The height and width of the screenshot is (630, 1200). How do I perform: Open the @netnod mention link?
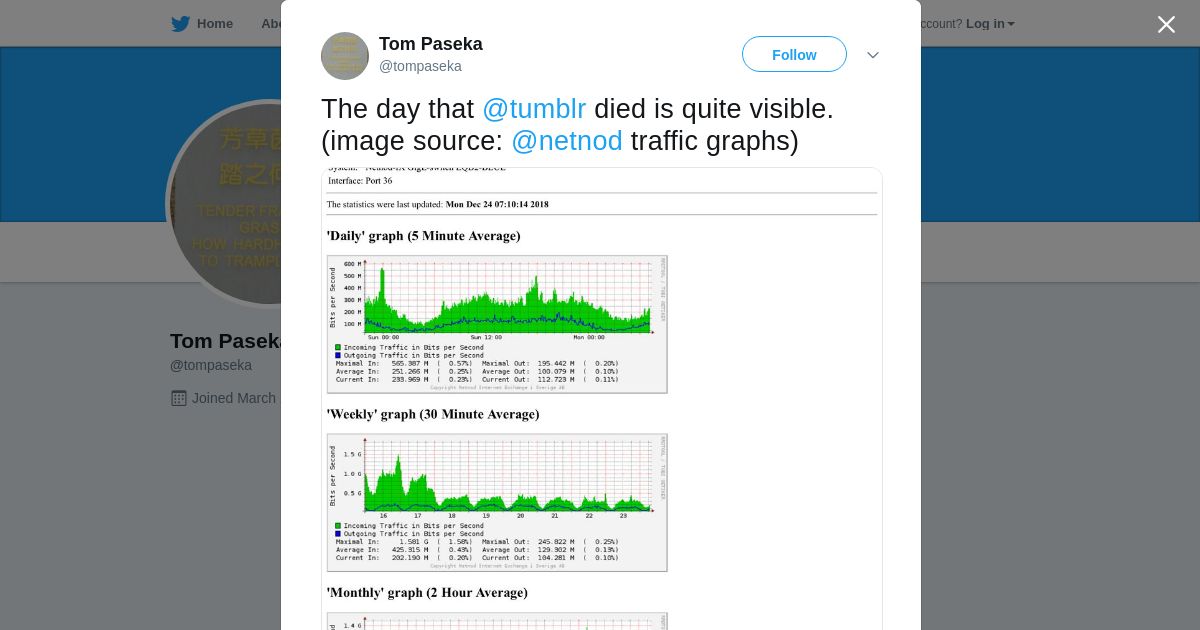pos(567,141)
